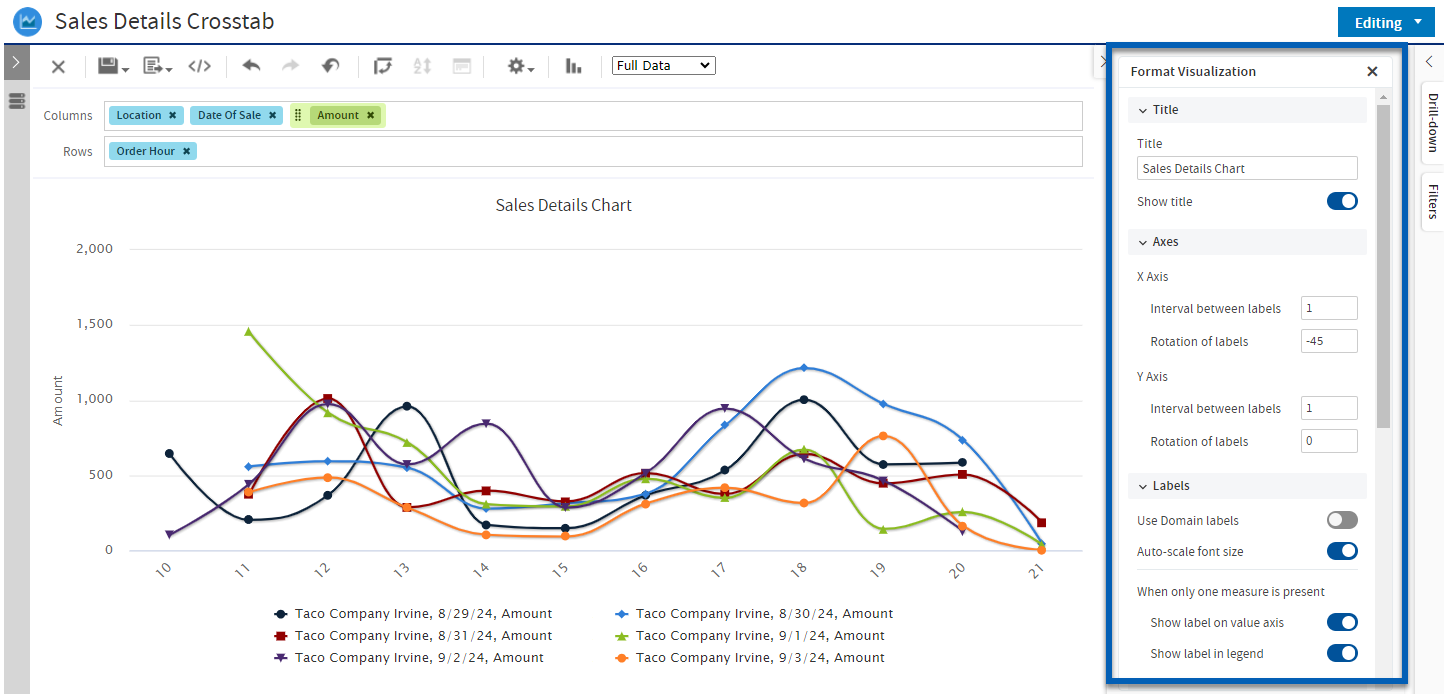
Task: Remove the Date Of Sale column field
Action: 272,115
